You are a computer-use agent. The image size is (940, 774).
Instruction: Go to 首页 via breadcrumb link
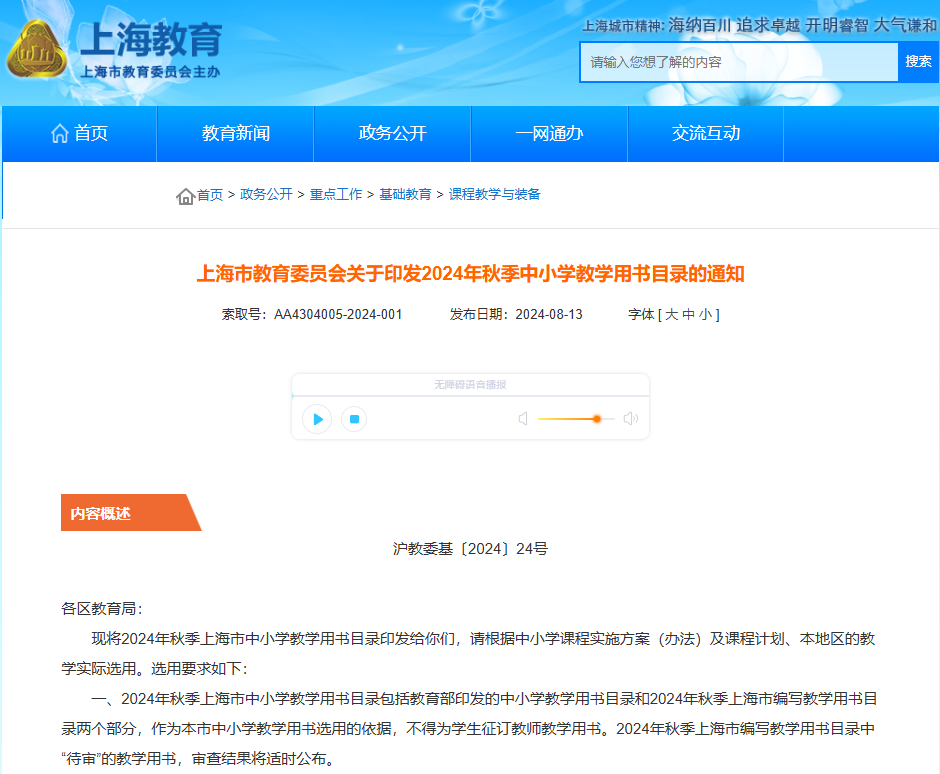(x=210, y=195)
